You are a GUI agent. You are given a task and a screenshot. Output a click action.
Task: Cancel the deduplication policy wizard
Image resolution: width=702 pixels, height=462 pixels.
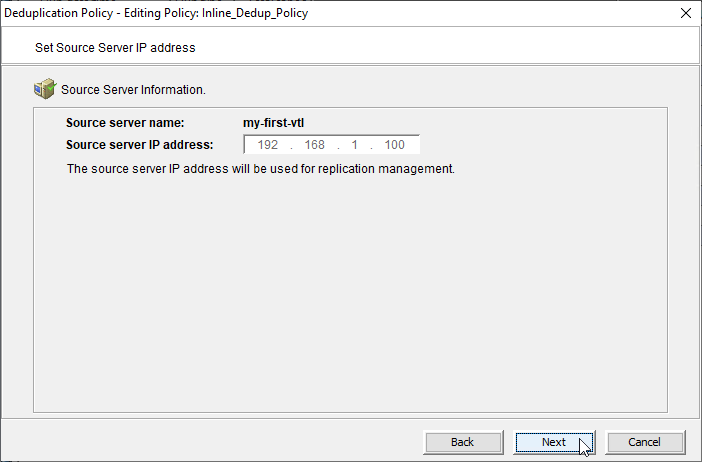coord(644,442)
